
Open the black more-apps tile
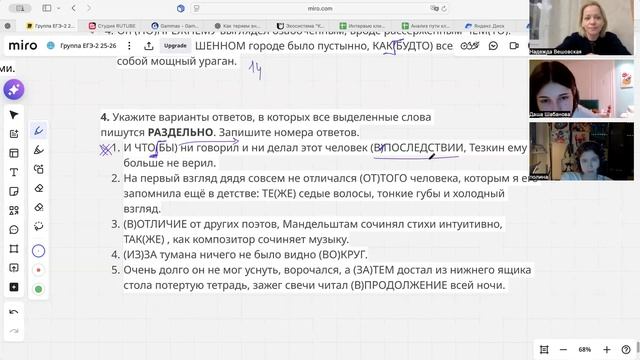click(14, 287)
